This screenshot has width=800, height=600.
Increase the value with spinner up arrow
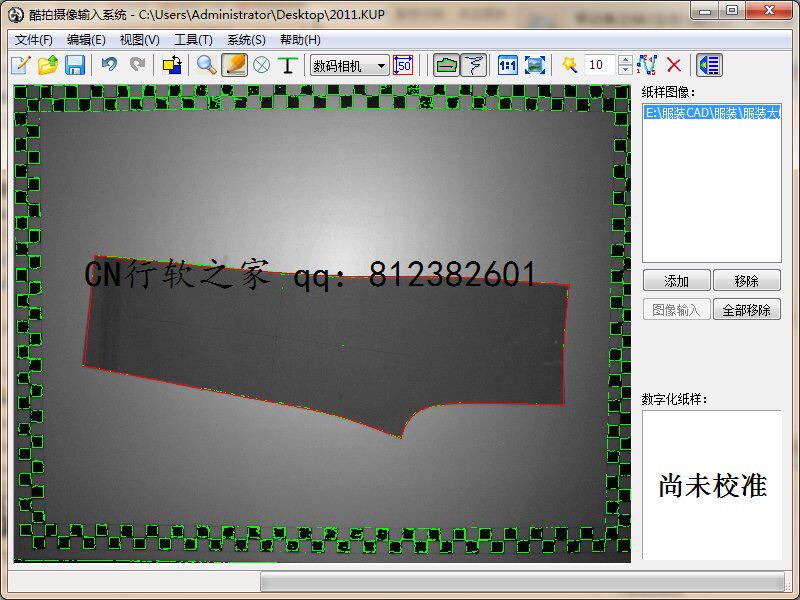click(x=626, y=60)
